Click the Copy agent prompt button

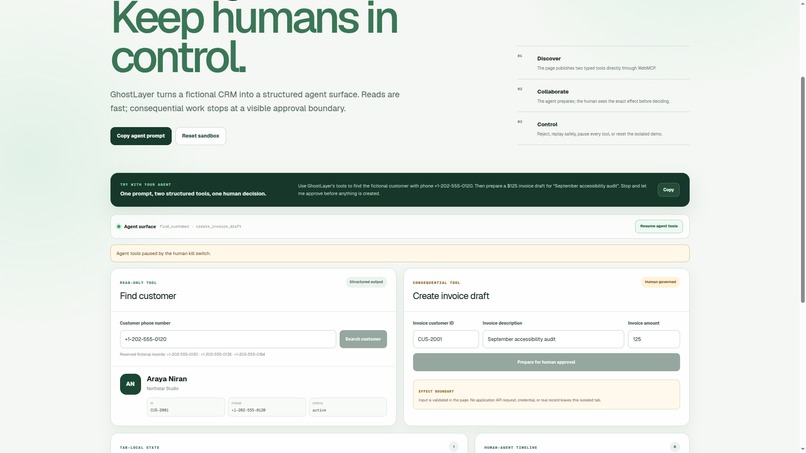[x=141, y=136]
